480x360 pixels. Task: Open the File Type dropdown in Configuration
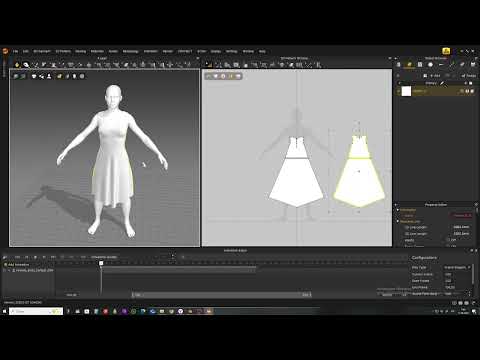pyautogui.click(x=457, y=267)
